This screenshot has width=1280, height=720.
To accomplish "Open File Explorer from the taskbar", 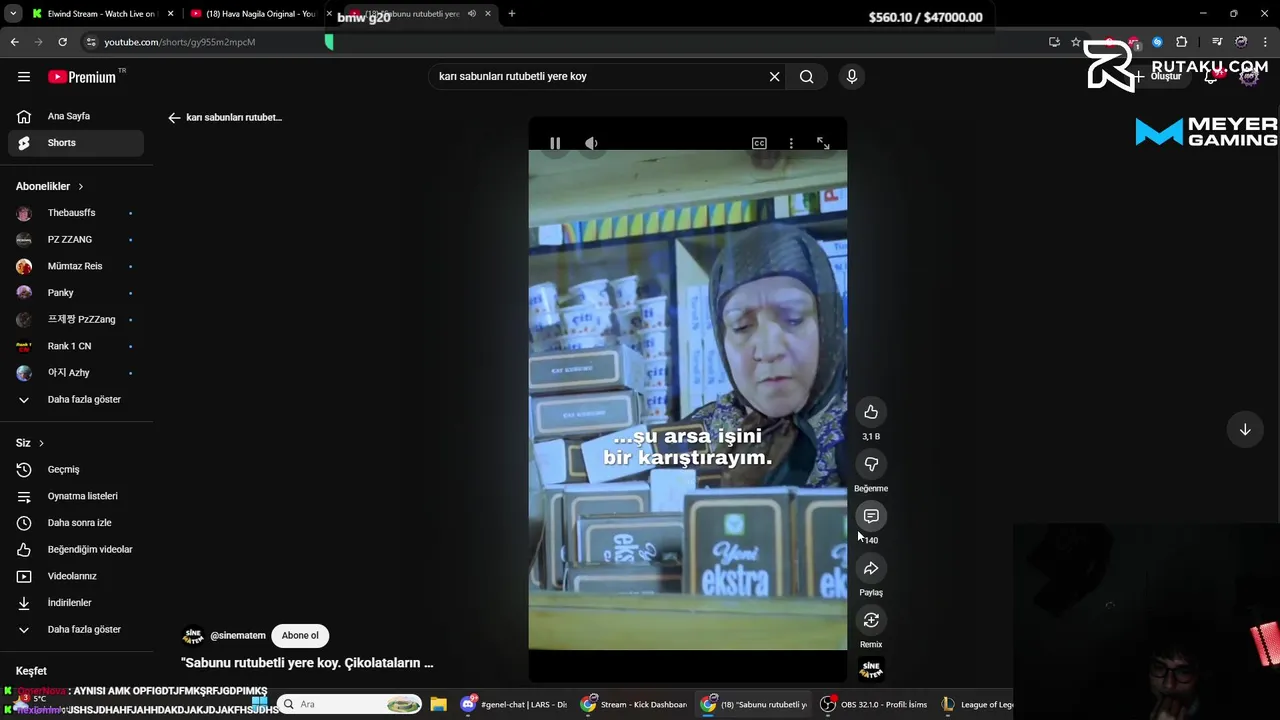I will [438, 704].
